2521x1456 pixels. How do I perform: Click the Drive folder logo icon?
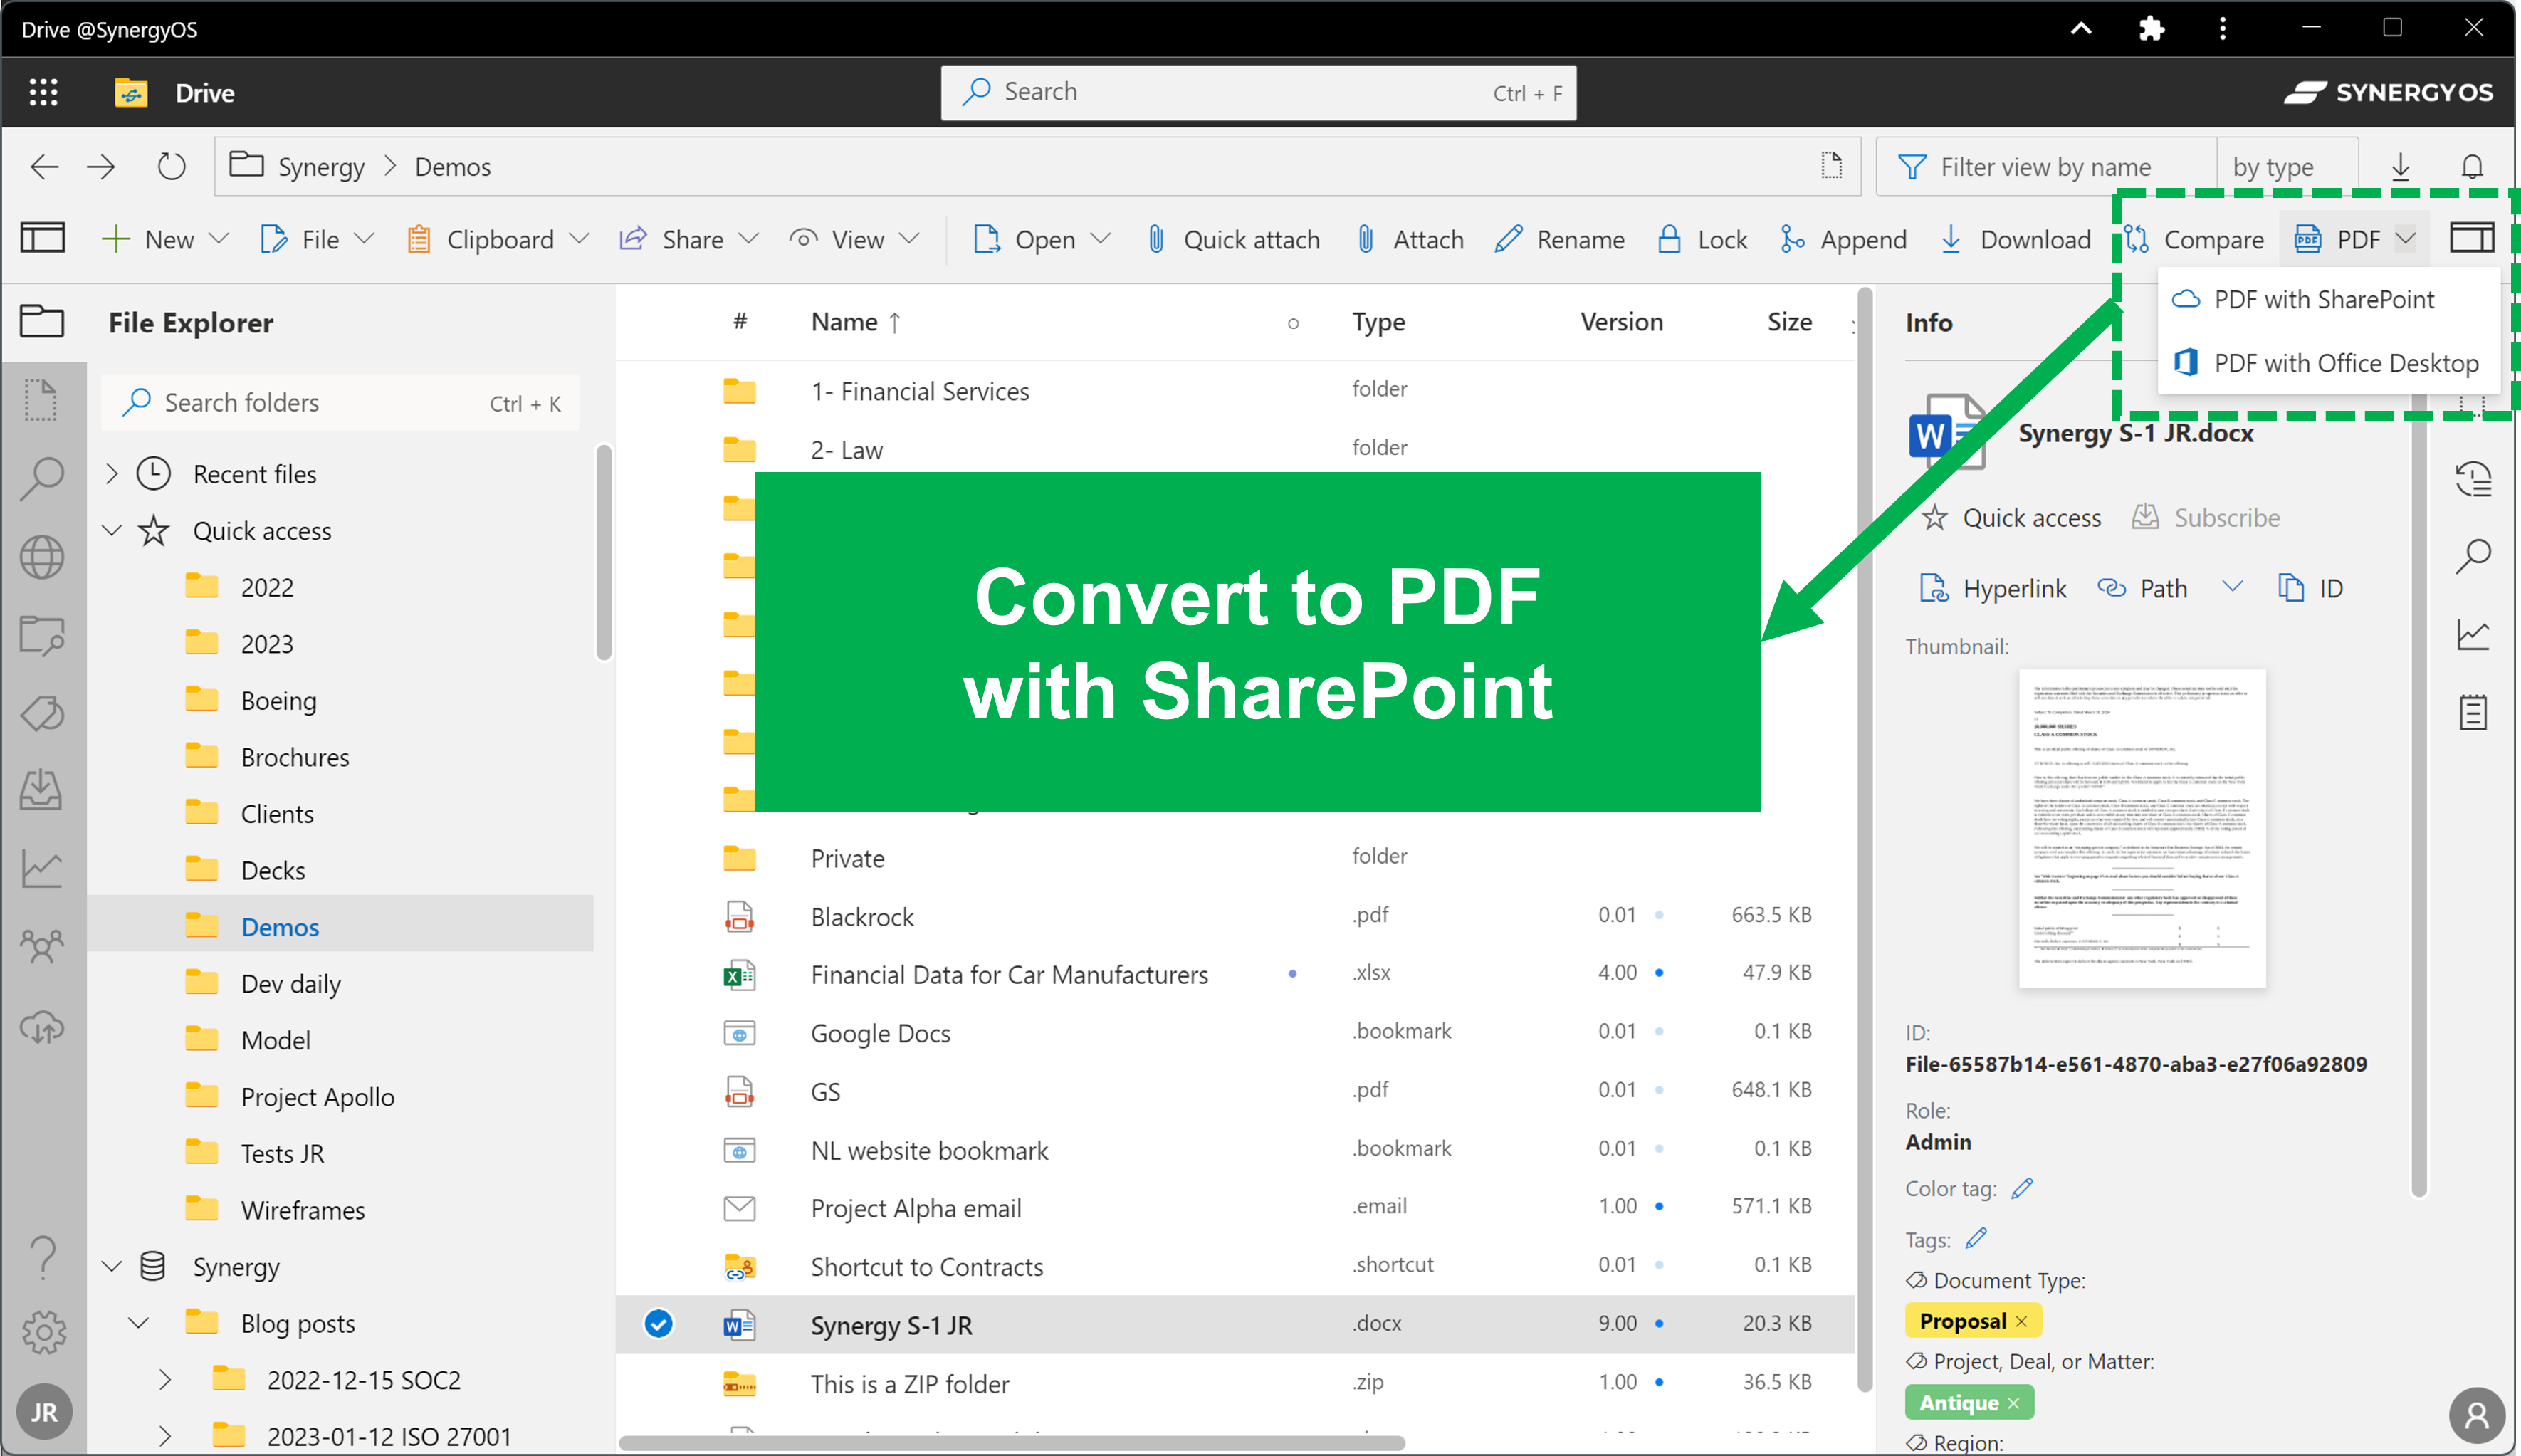(131, 92)
